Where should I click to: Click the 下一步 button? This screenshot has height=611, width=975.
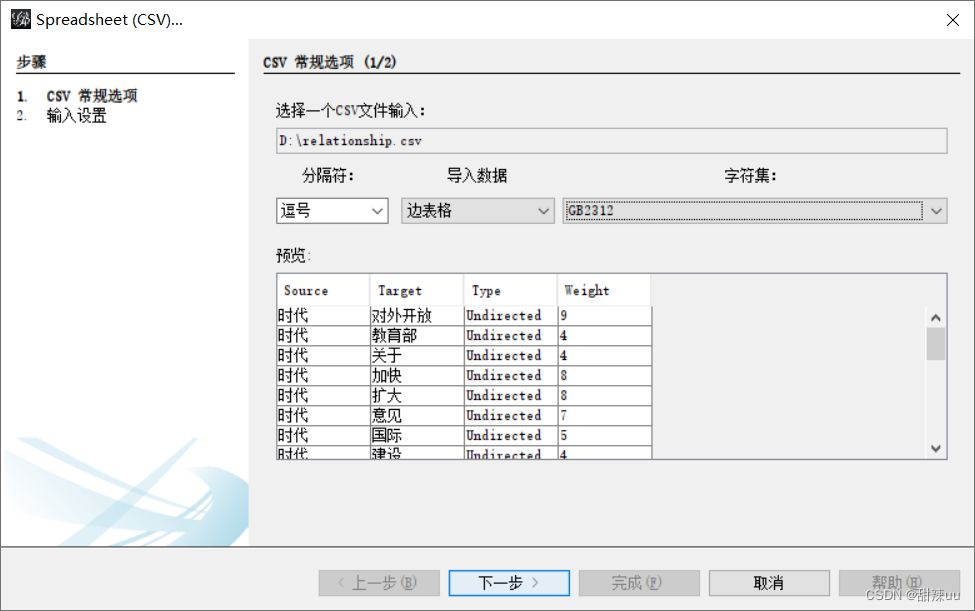[x=509, y=583]
